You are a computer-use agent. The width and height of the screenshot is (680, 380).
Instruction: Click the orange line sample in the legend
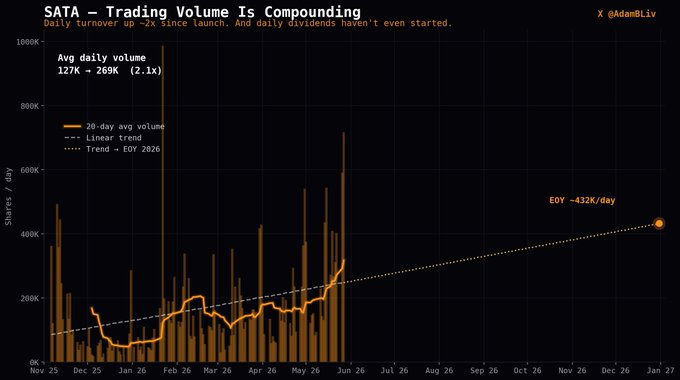[72, 126]
